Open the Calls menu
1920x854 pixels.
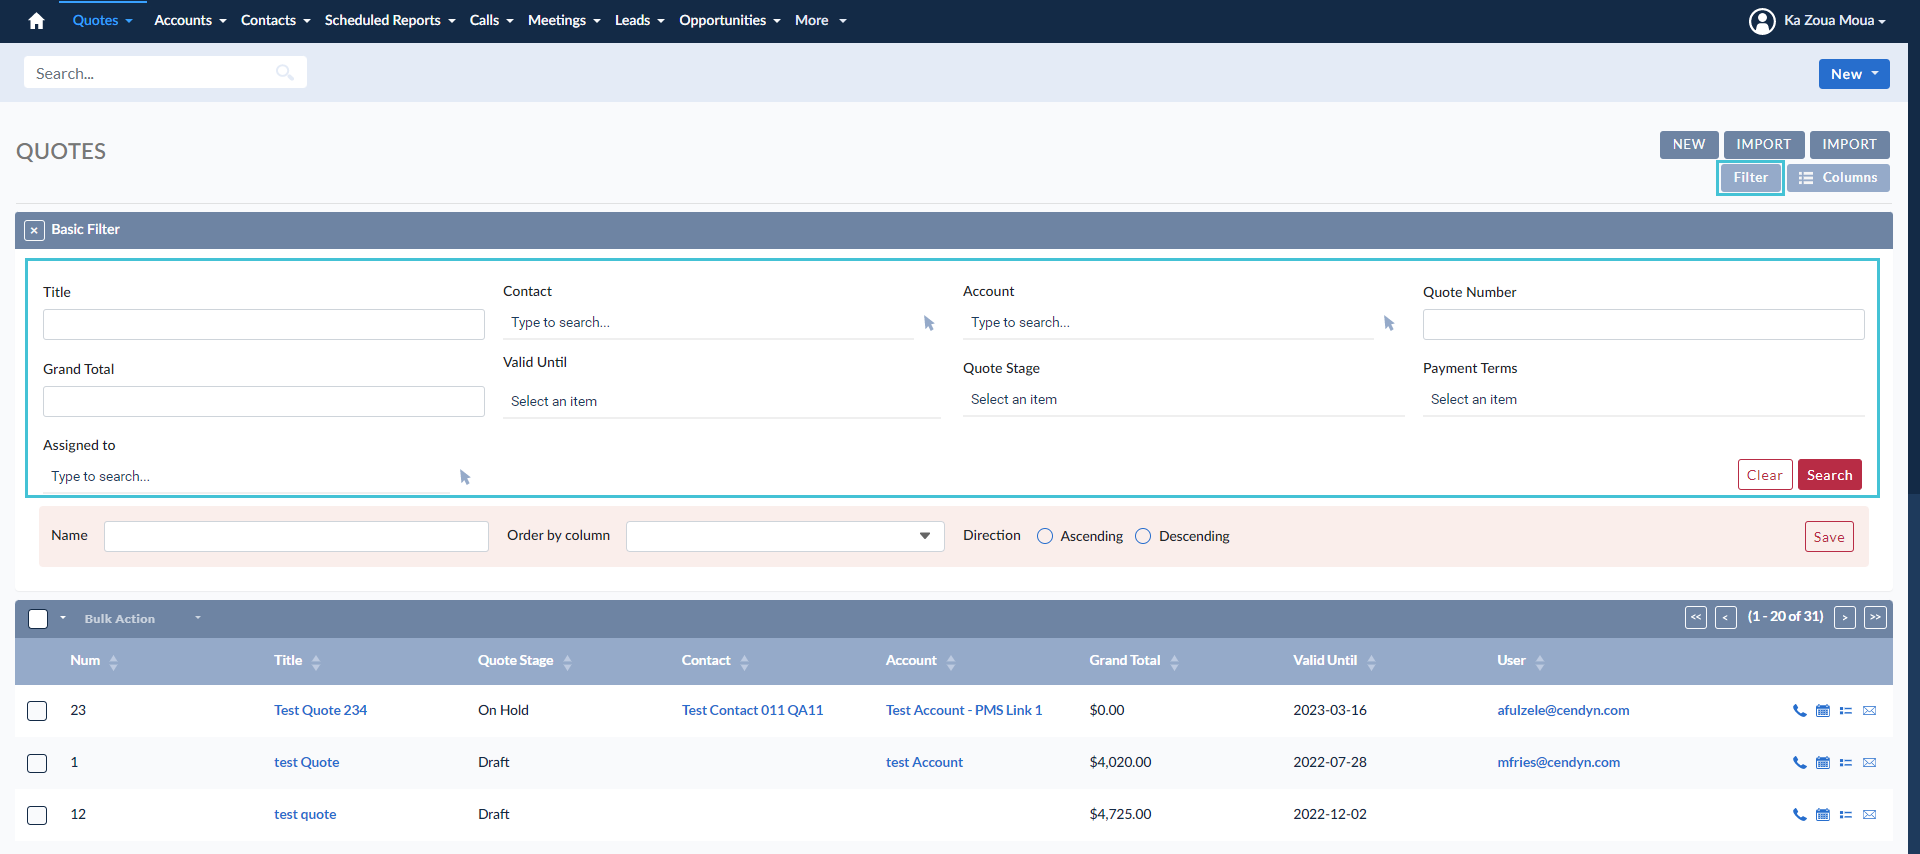(x=491, y=21)
